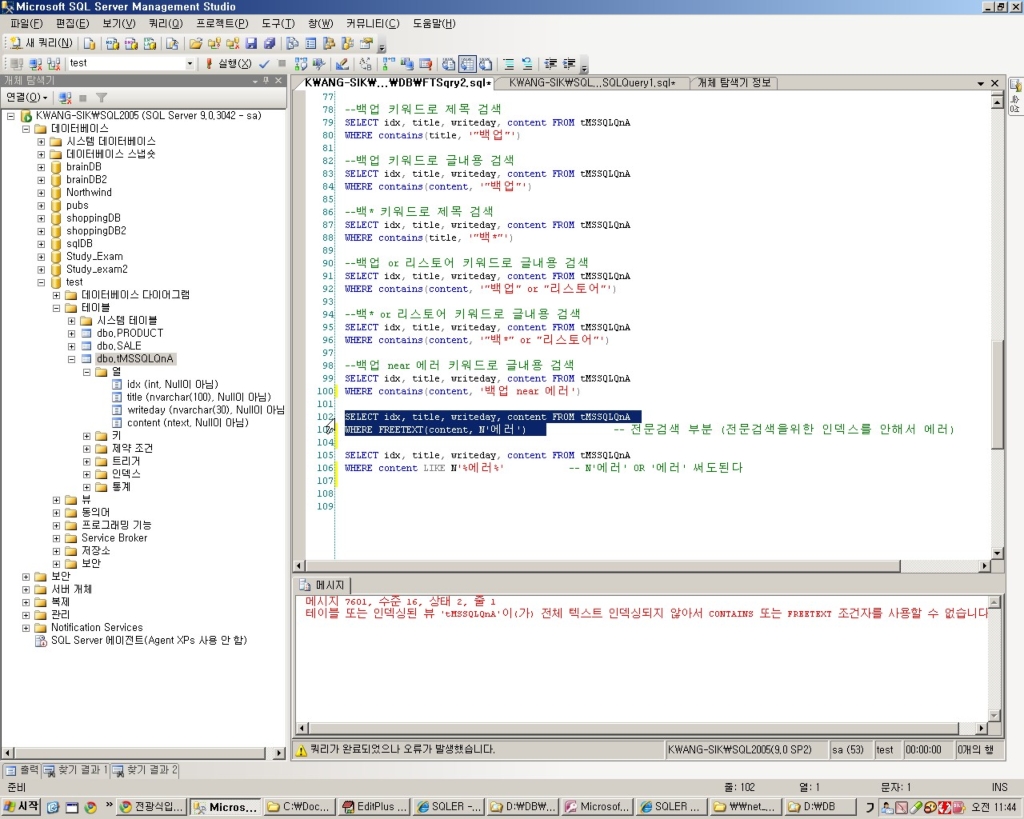Click the editor vertical scrollbar thumb
This screenshot has height=819, width=1024.
pyautogui.click(x=997, y=395)
